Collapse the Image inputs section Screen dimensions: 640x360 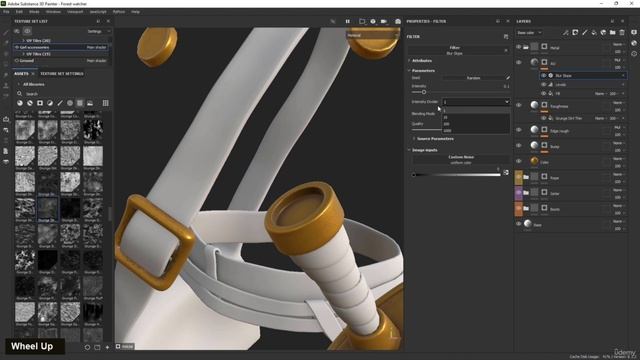[424, 150]
